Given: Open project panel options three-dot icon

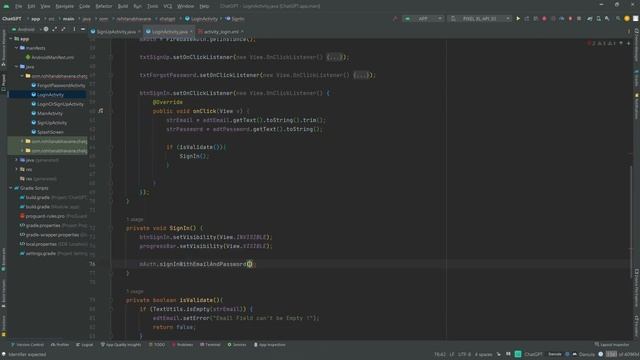Looking at the screenshot, I should (x=74, y=29).
